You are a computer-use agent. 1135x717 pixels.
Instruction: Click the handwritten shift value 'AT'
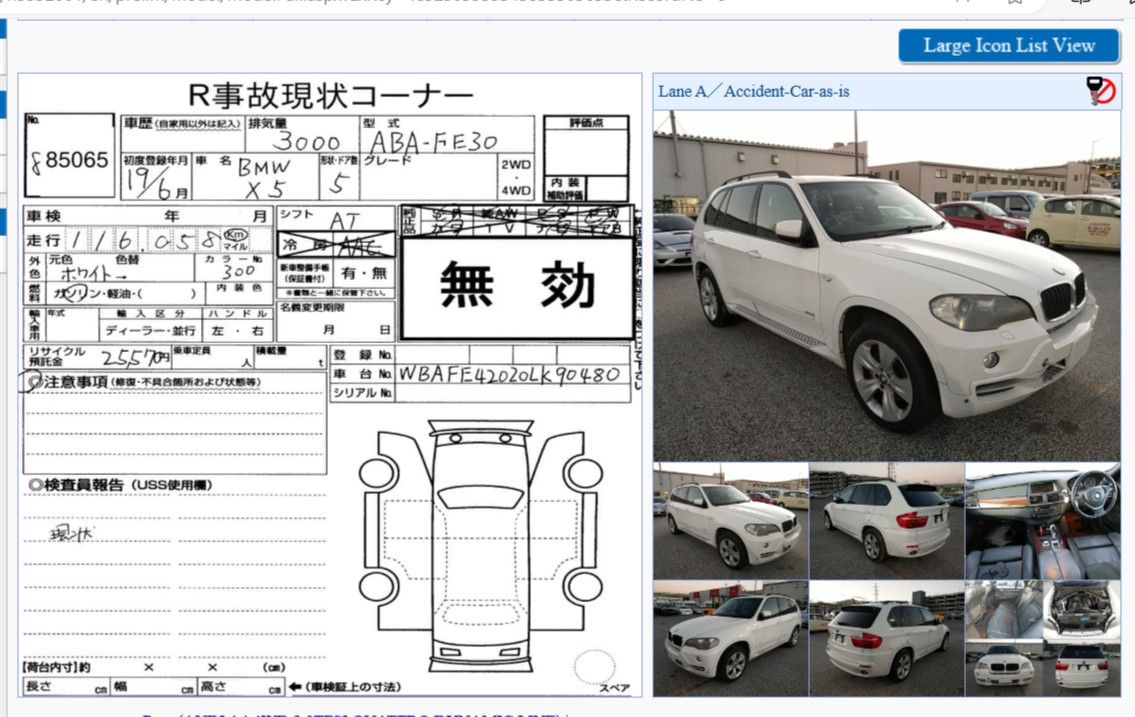345,221
